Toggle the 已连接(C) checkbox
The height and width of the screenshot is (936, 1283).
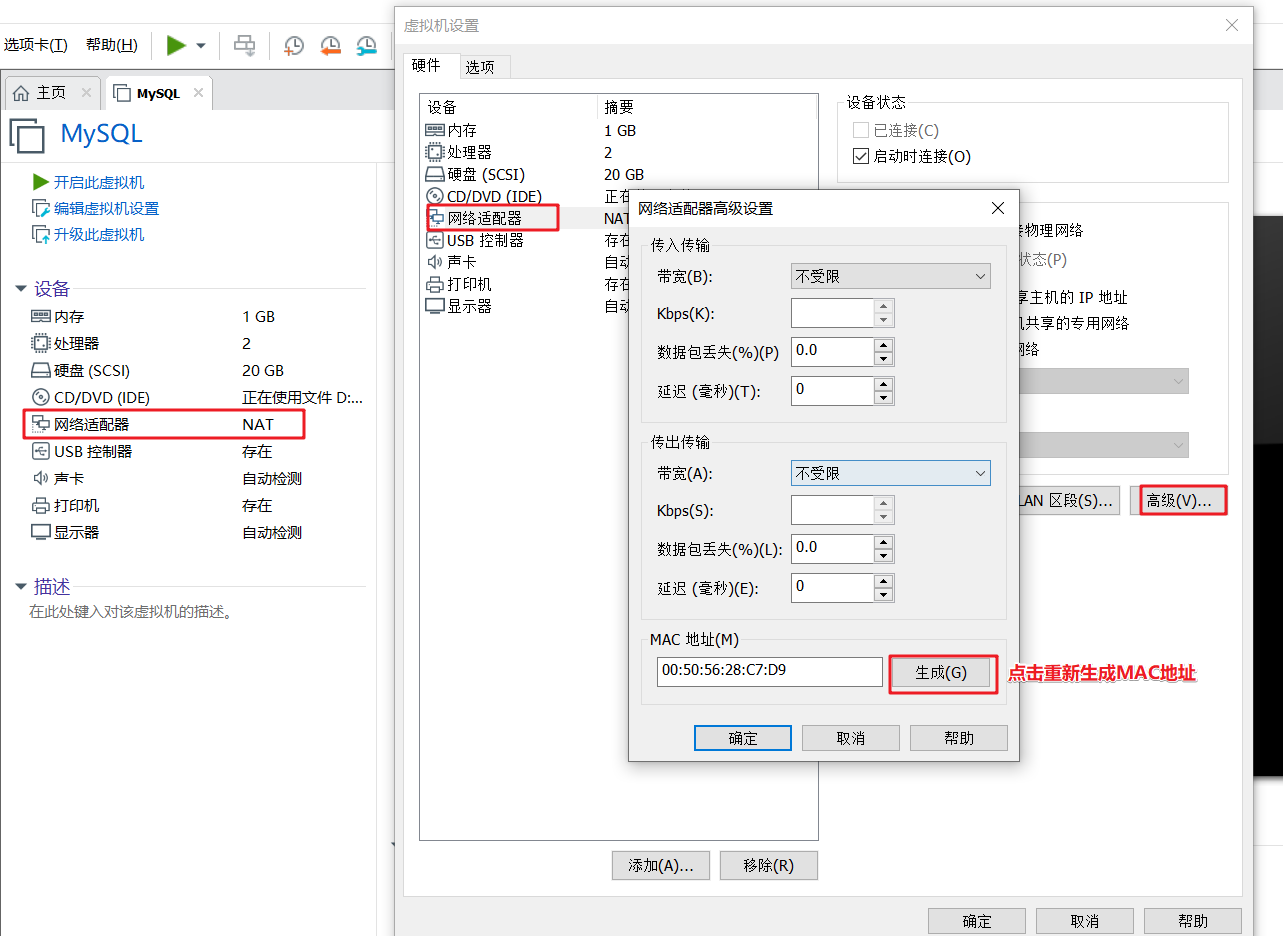click(860, 130)
